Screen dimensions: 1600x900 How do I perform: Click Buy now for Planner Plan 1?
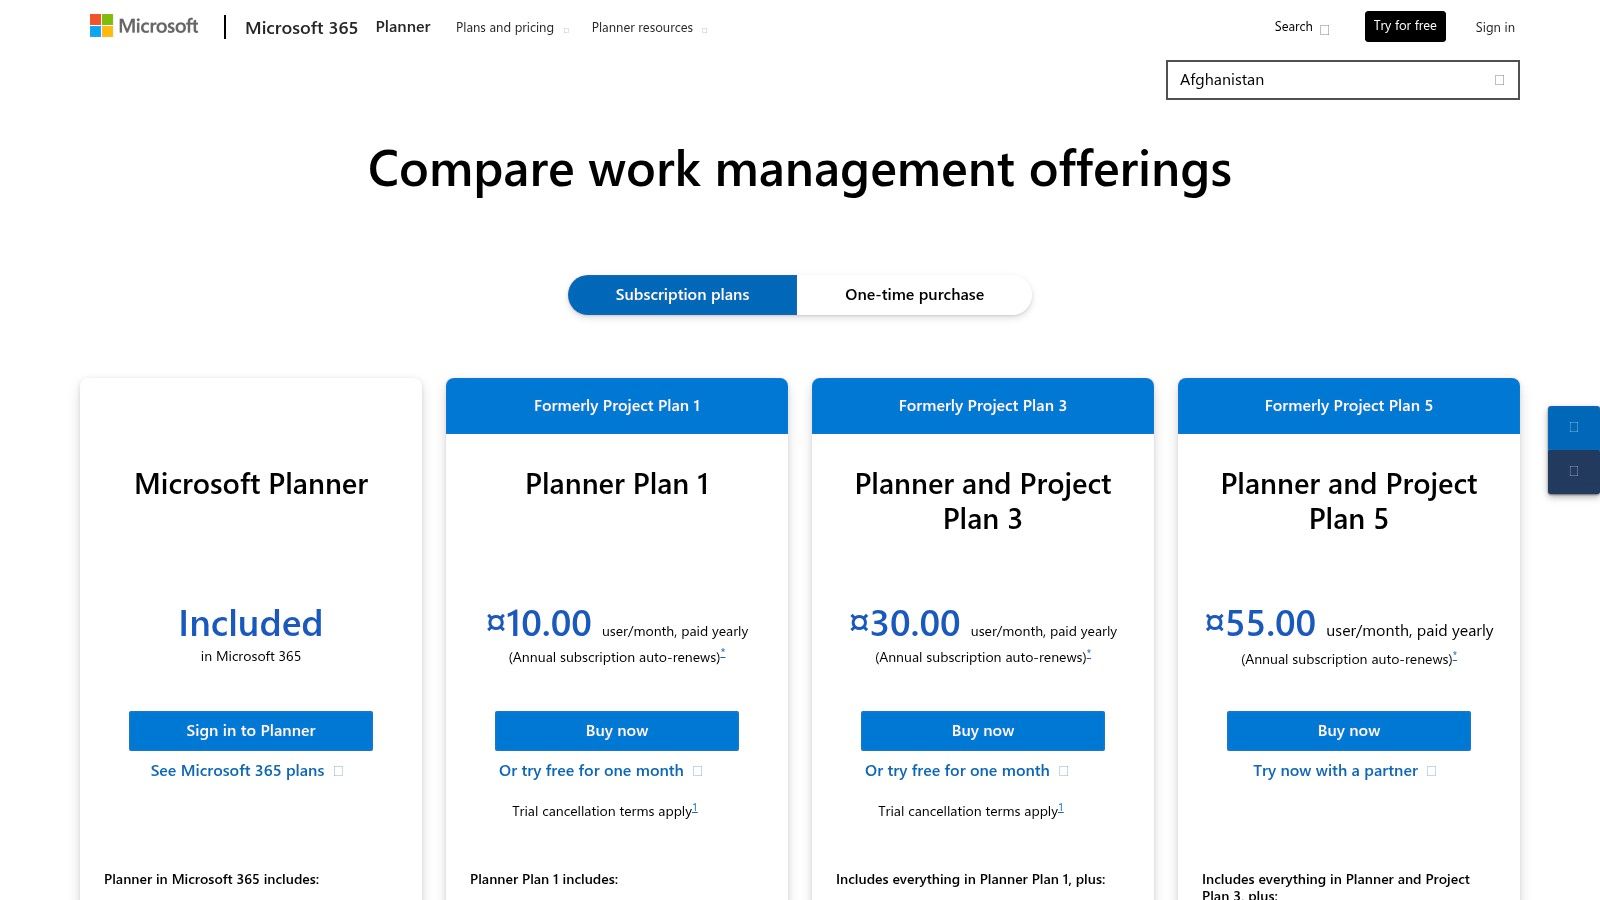(617, 731)
